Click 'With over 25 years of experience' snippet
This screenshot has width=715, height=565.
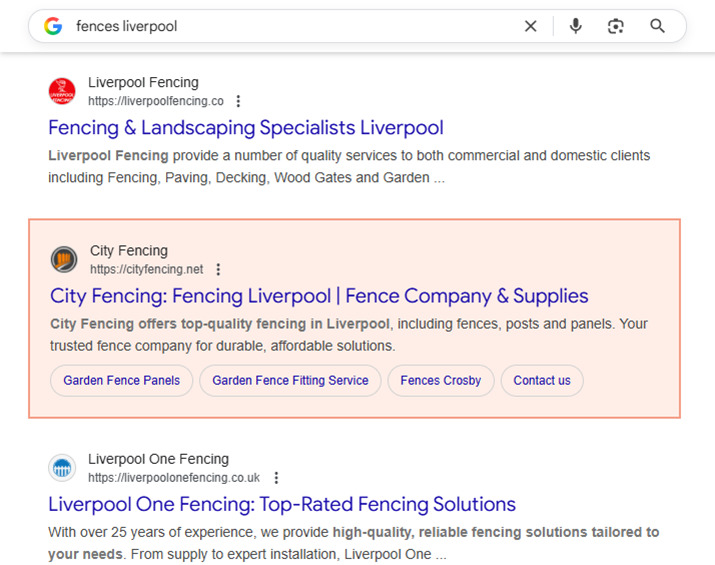pyautogui.click(x=353, y=543)
